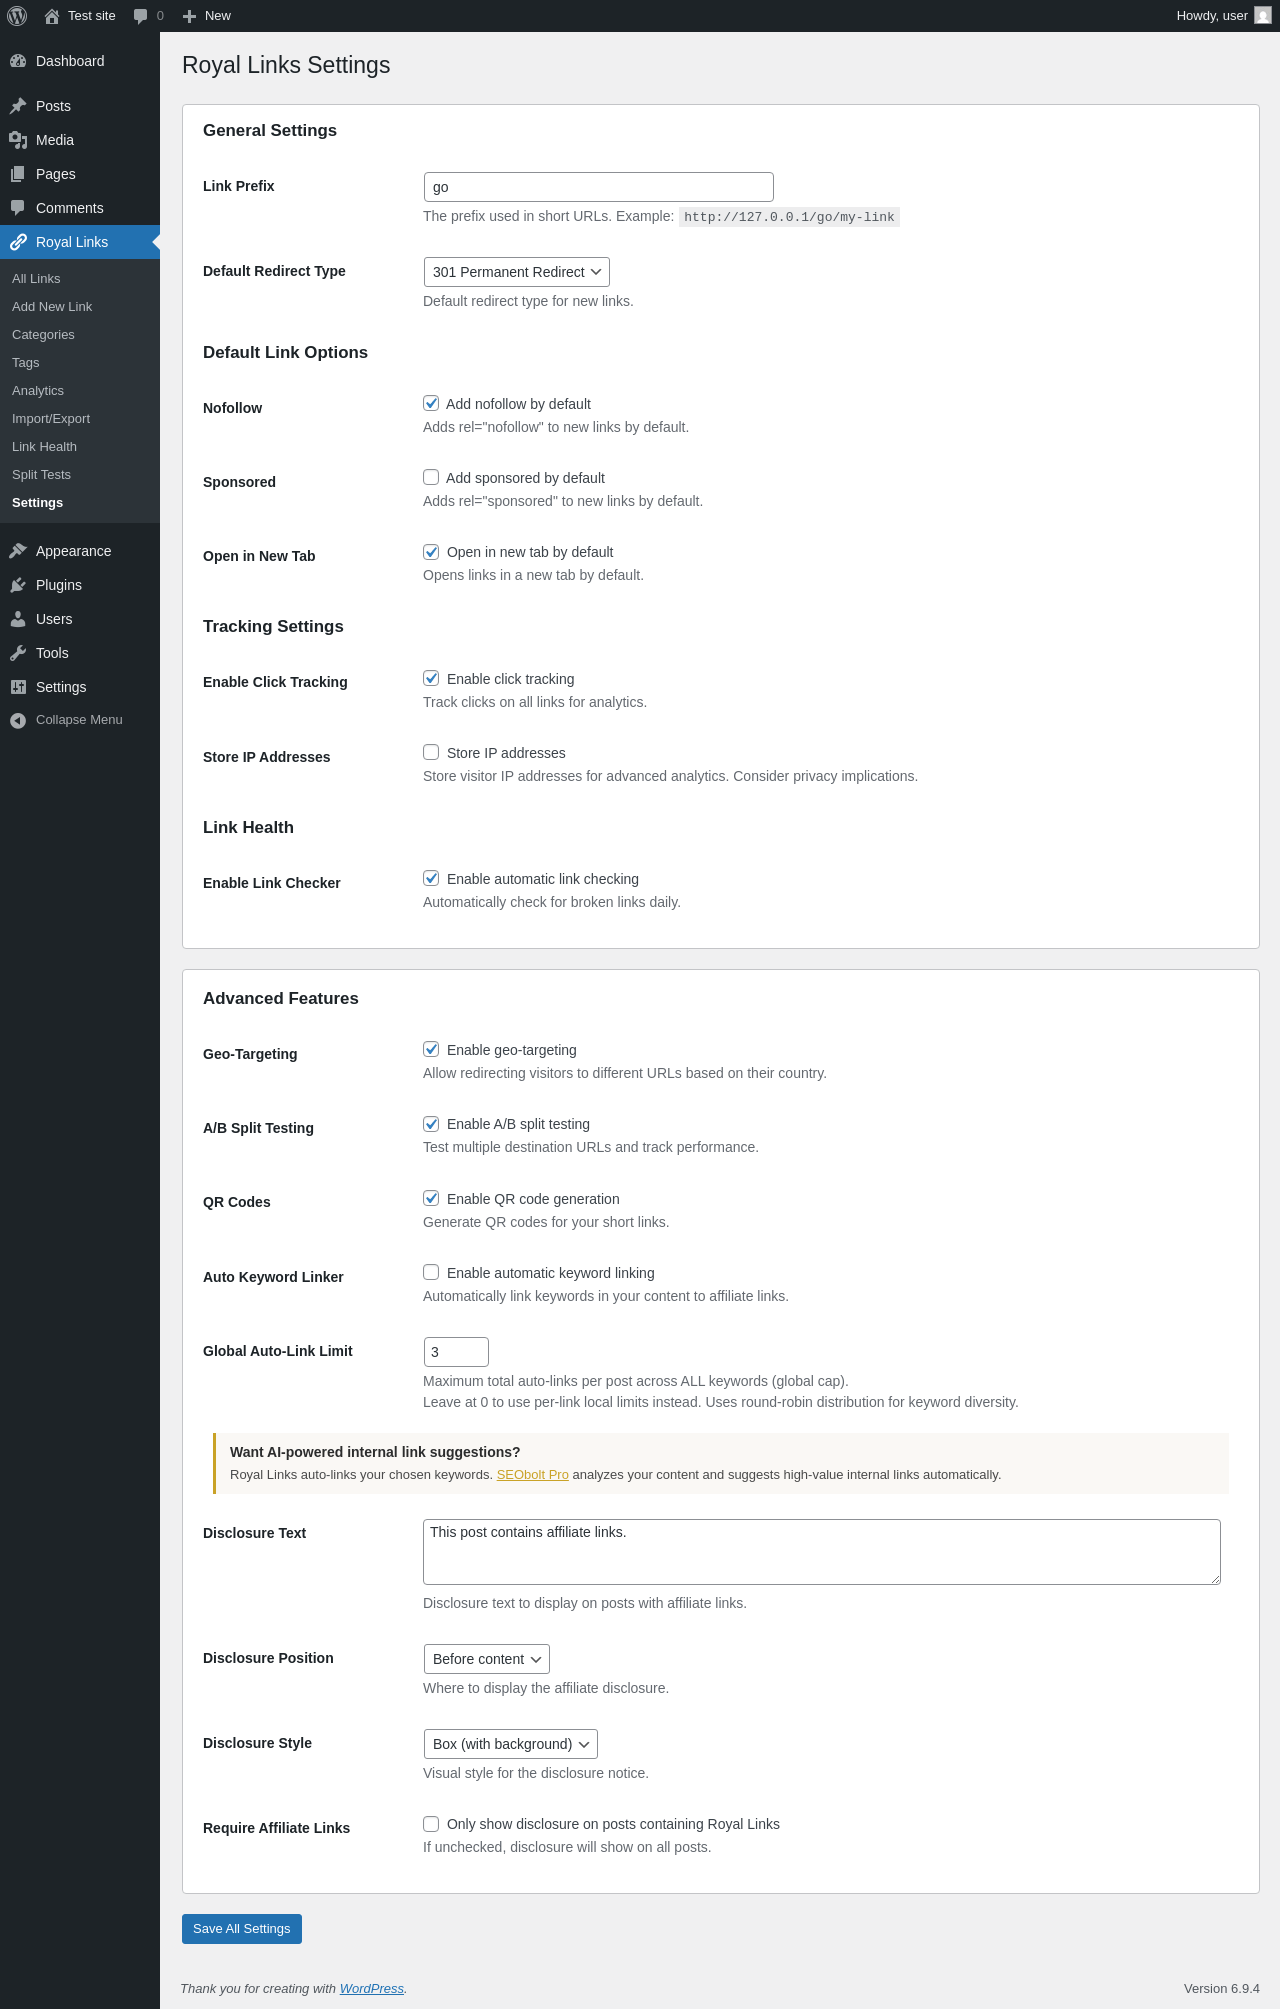Click the Save All Settings button

point(241,1929)
